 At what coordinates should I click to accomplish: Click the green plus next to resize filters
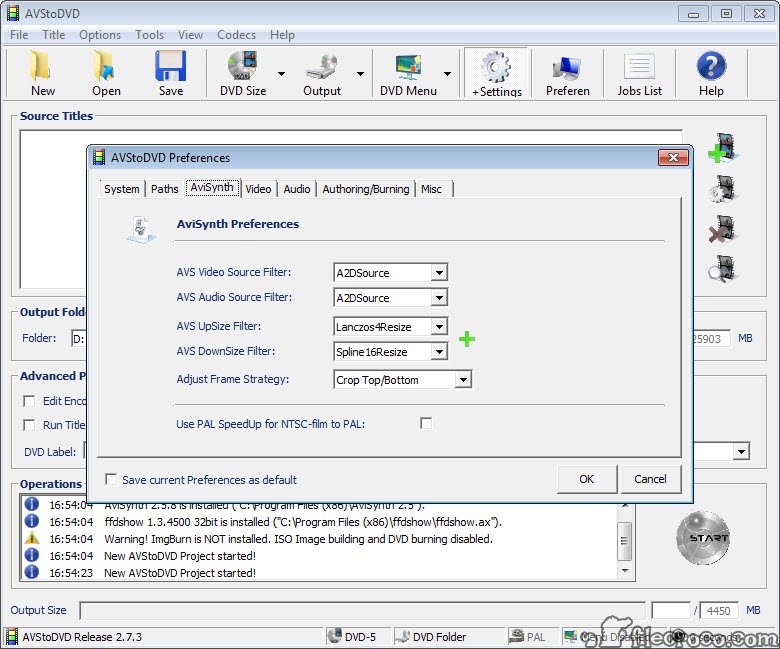click(x=467, y=339)
